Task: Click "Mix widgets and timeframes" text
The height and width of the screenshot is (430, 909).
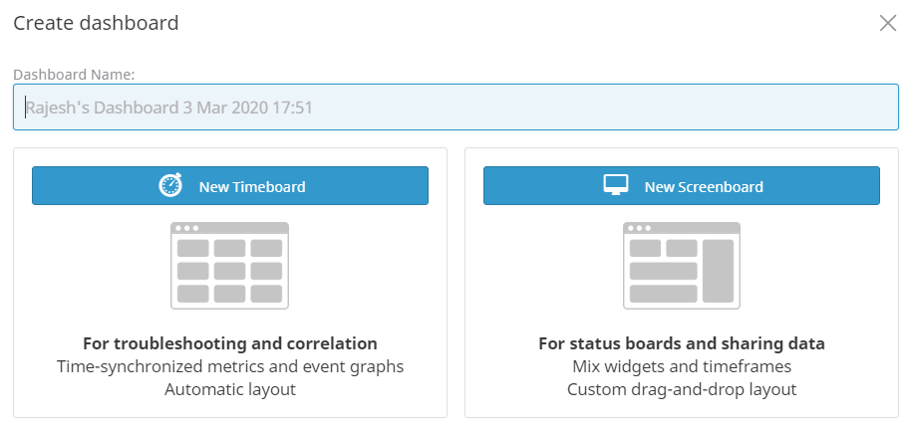Action: (x=682, y=366)
